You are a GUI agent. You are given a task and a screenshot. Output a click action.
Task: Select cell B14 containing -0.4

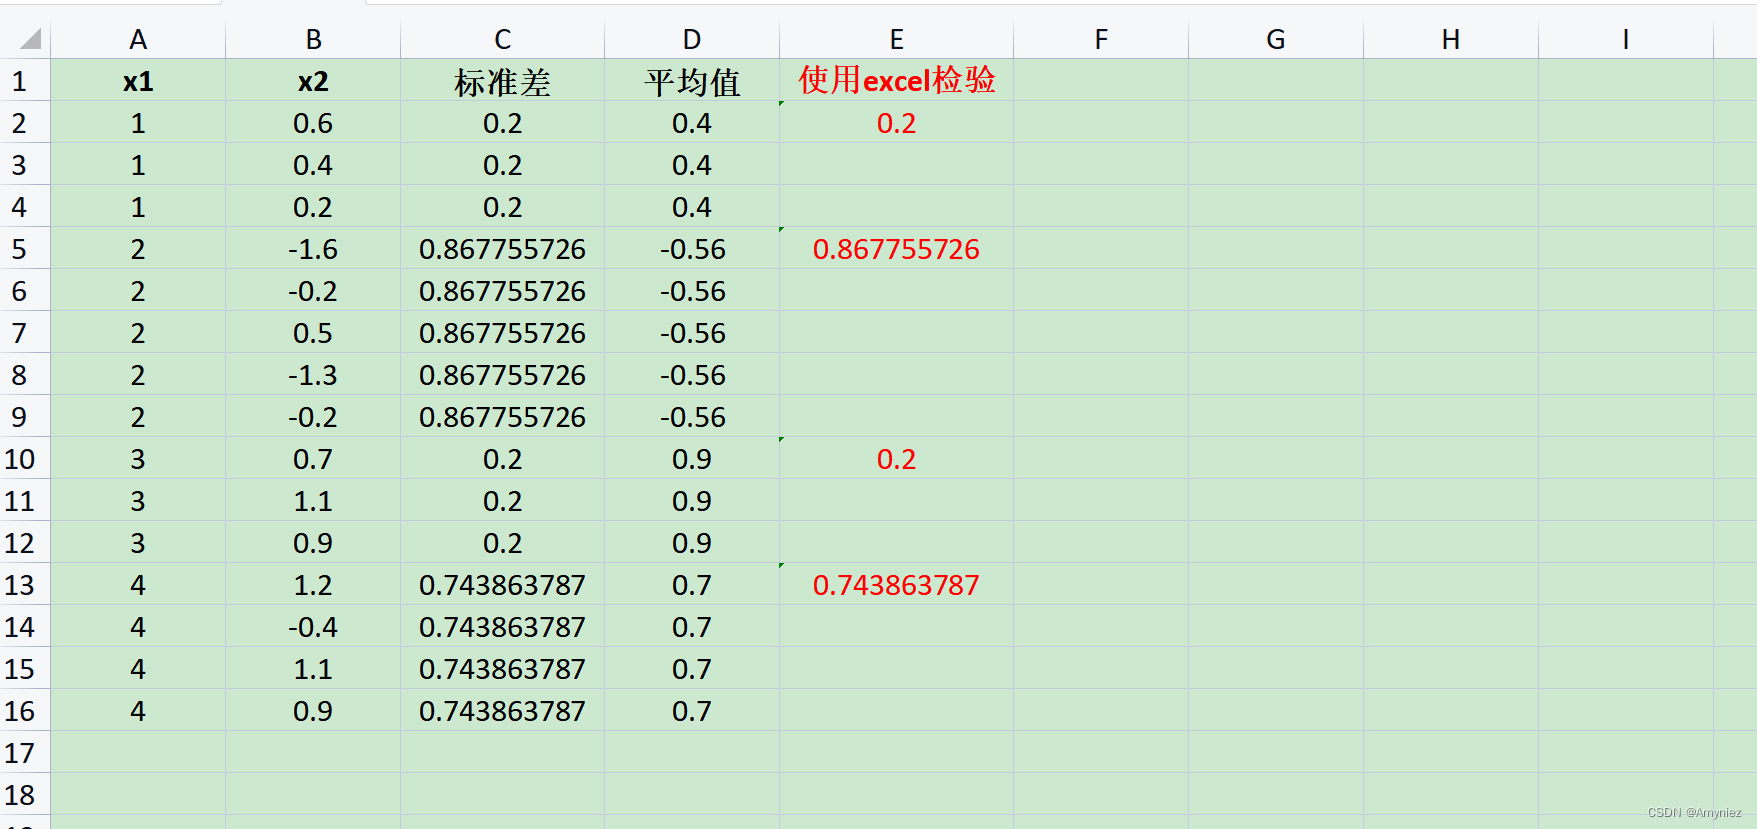(313, 627)
